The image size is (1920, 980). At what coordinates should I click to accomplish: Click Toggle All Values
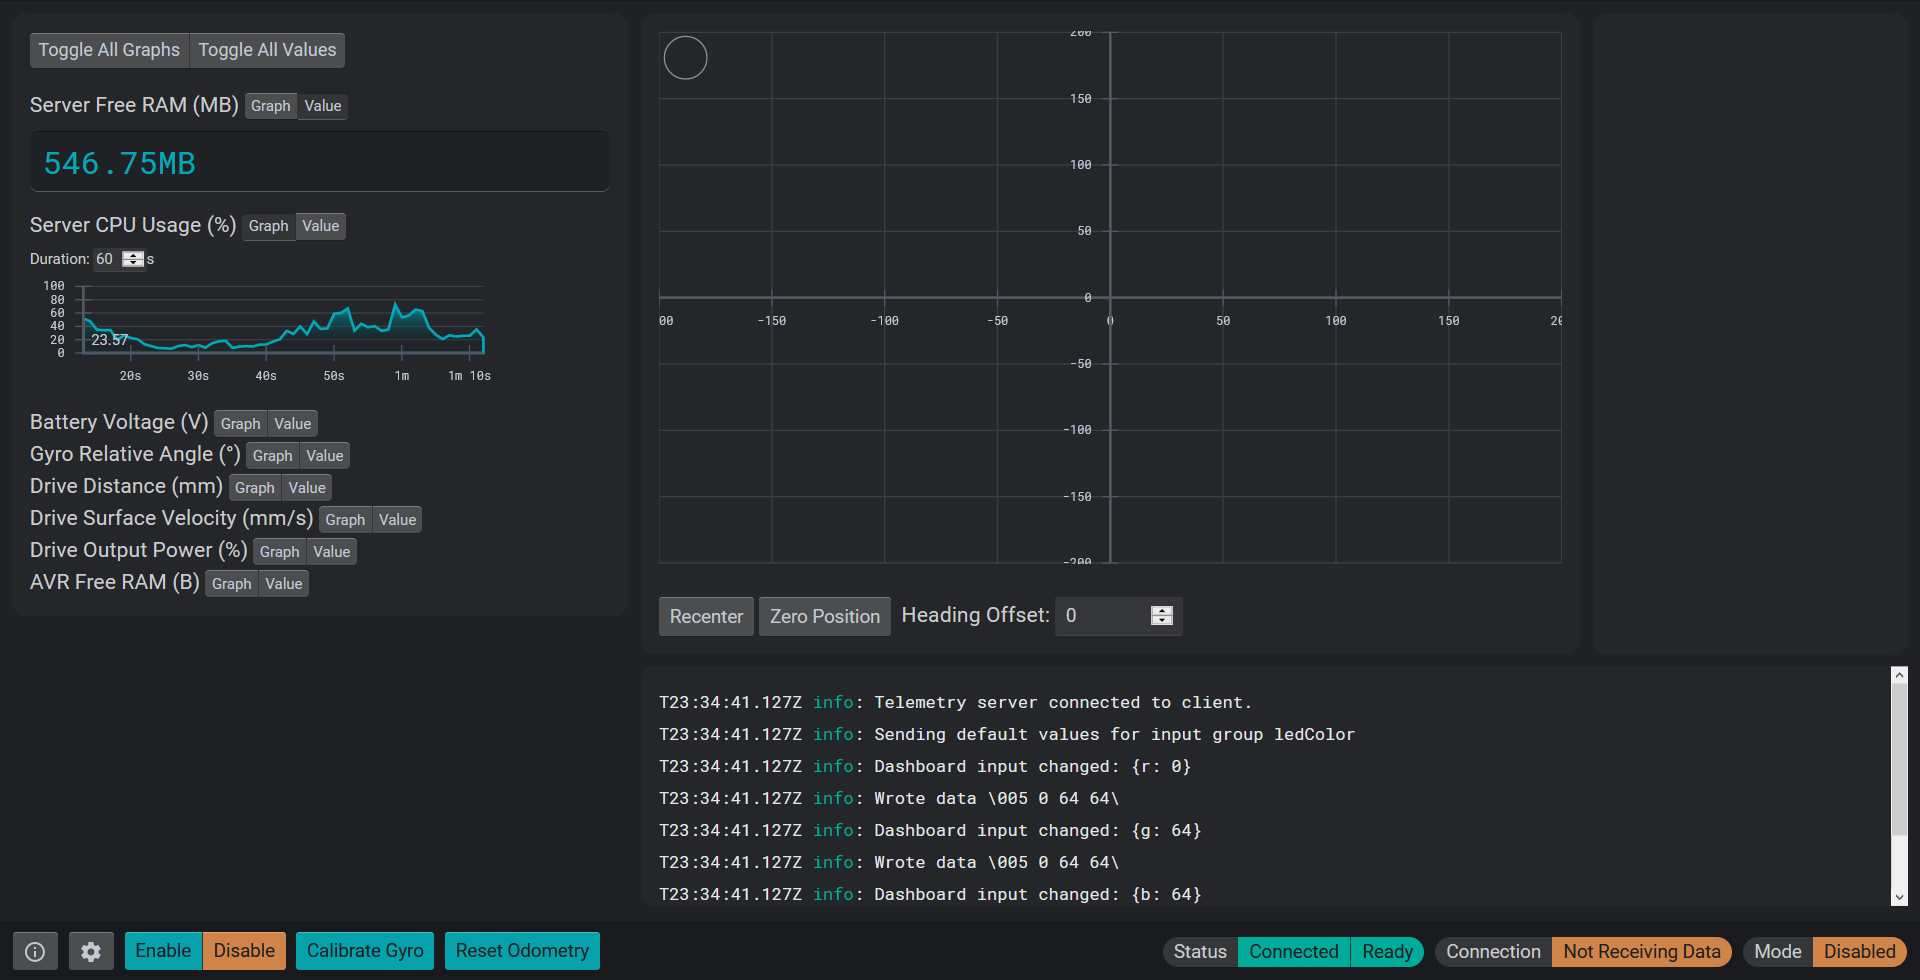(x=267, y=50)
